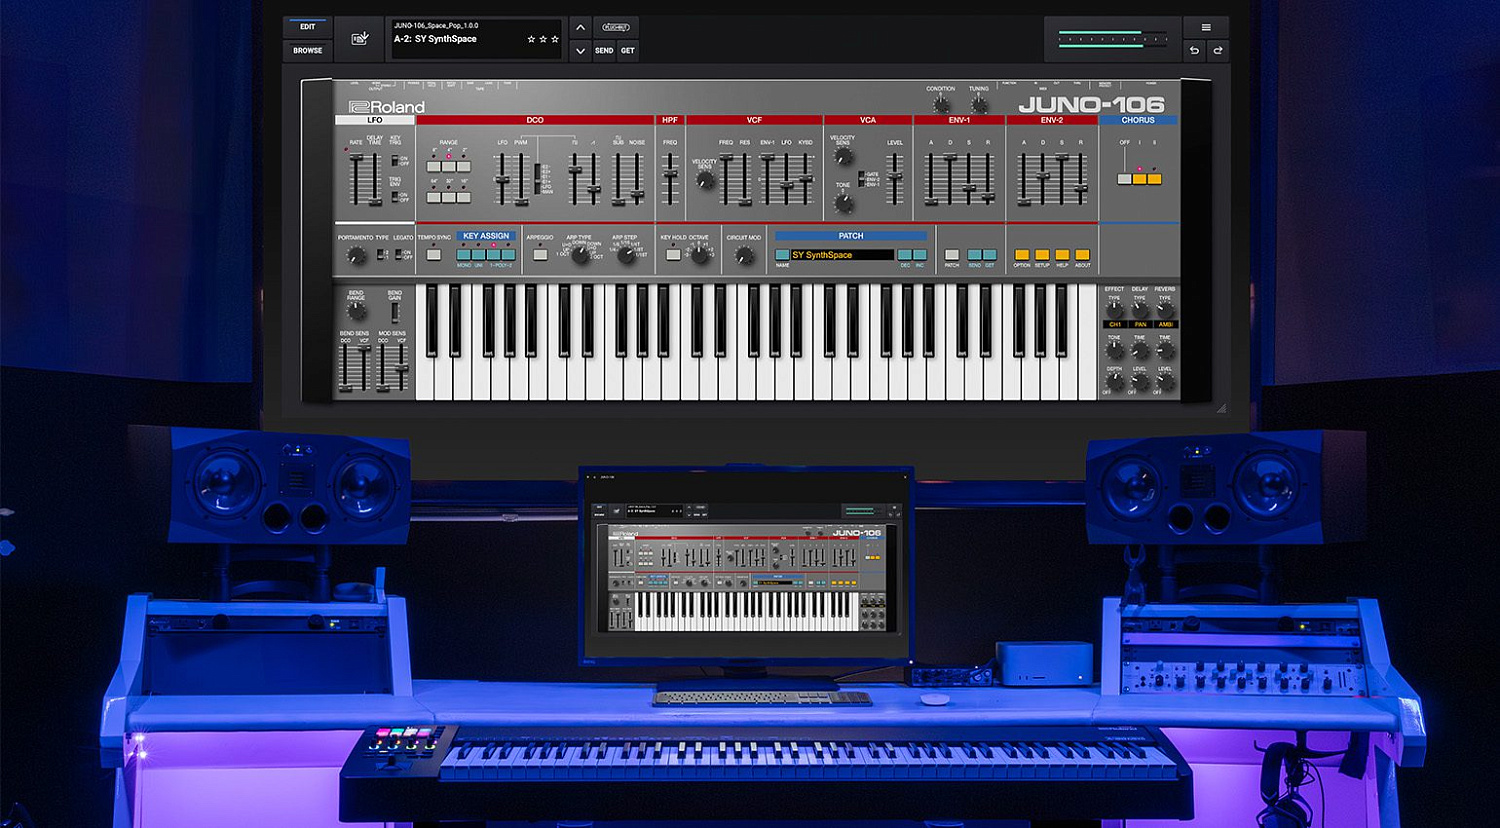Viewport: 1500px width, 828px height.
Task: Enable Chorus I button
Action: tap(1139, 179)
